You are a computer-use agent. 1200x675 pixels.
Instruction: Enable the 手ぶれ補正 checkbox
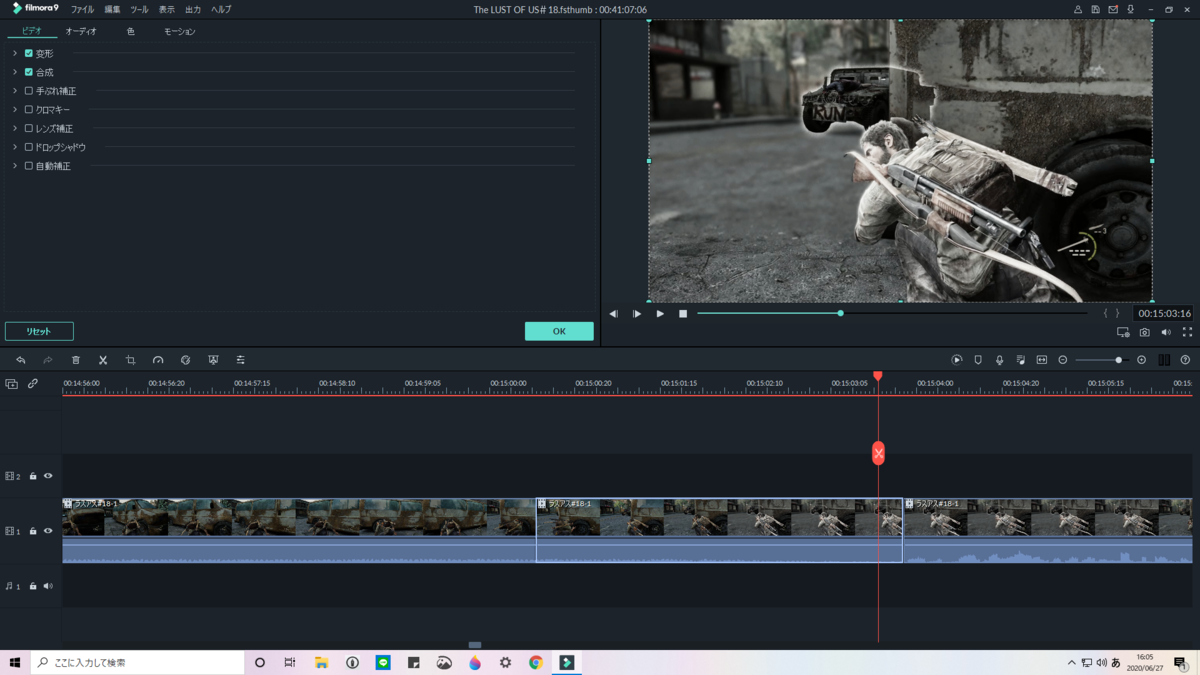pos(29,91)
